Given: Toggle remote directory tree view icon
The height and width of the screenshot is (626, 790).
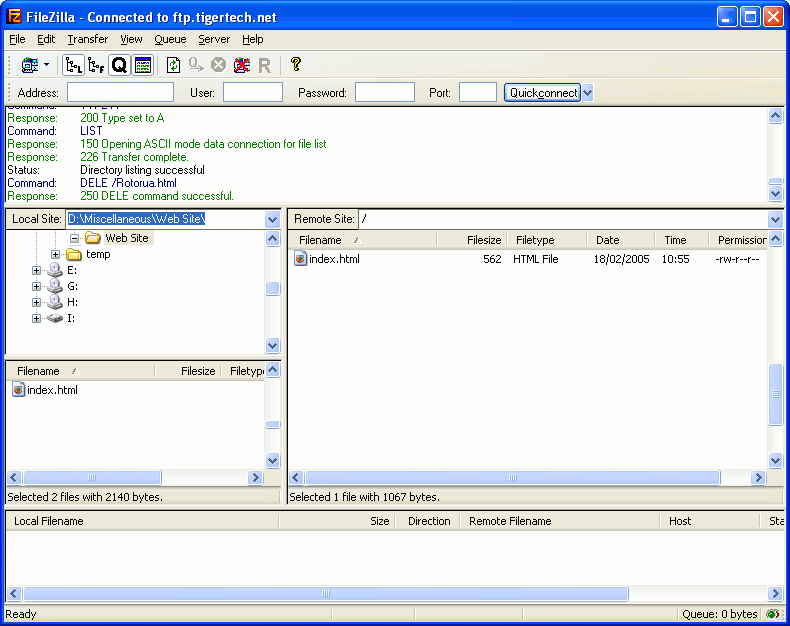Looking at the screenshot, I should pos(96,65).
